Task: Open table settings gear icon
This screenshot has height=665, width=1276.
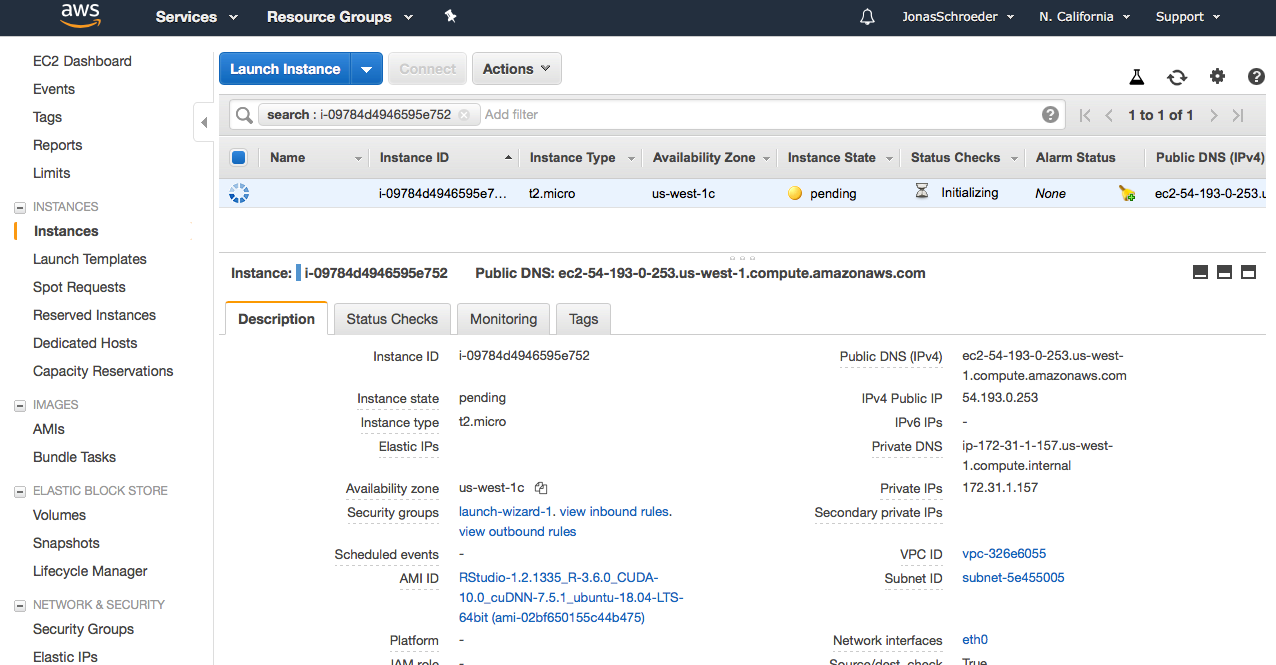Action: (1217, 77)
